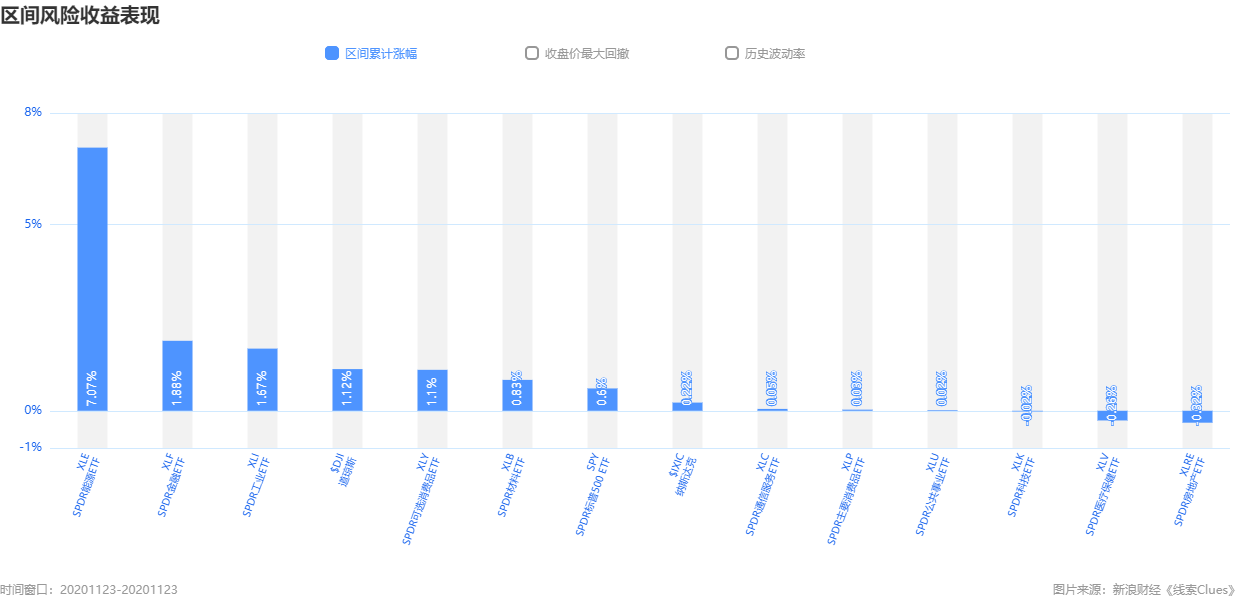Click the XLE SPDR能源ETF axis label
The height and width of the screenshot is (600, 1240).
[86, 487]
